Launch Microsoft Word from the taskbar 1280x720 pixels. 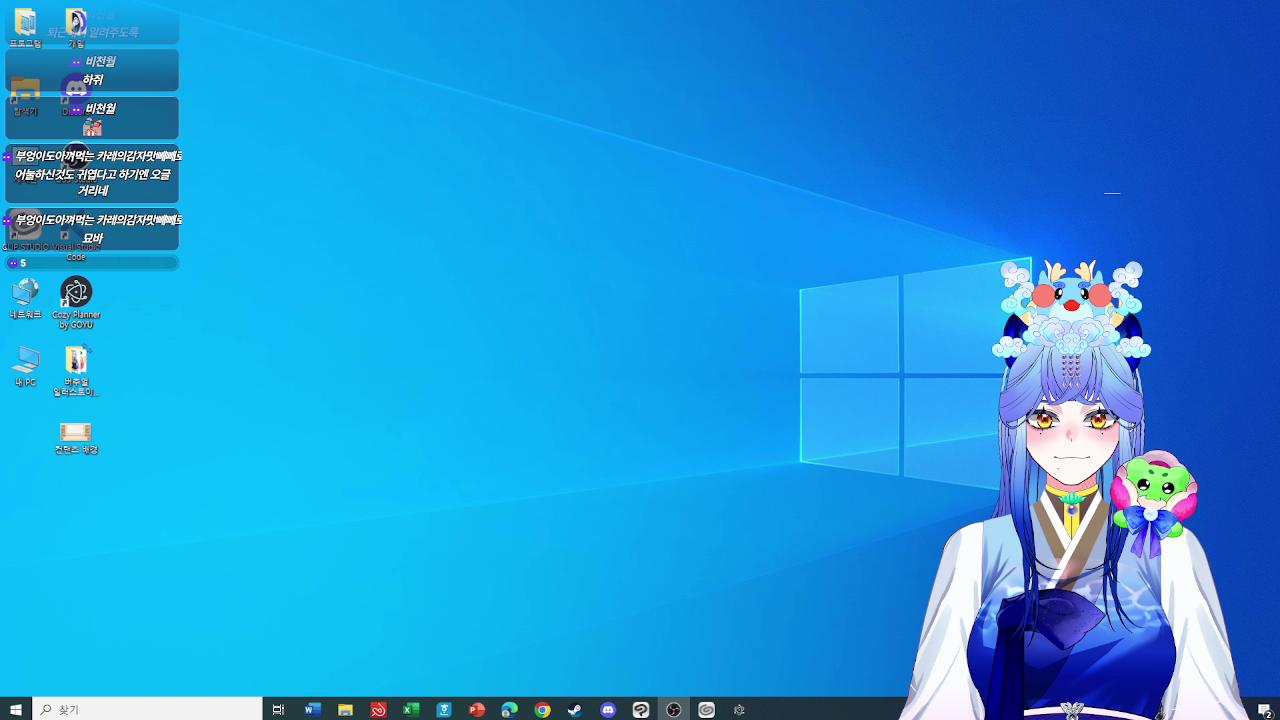312,709
